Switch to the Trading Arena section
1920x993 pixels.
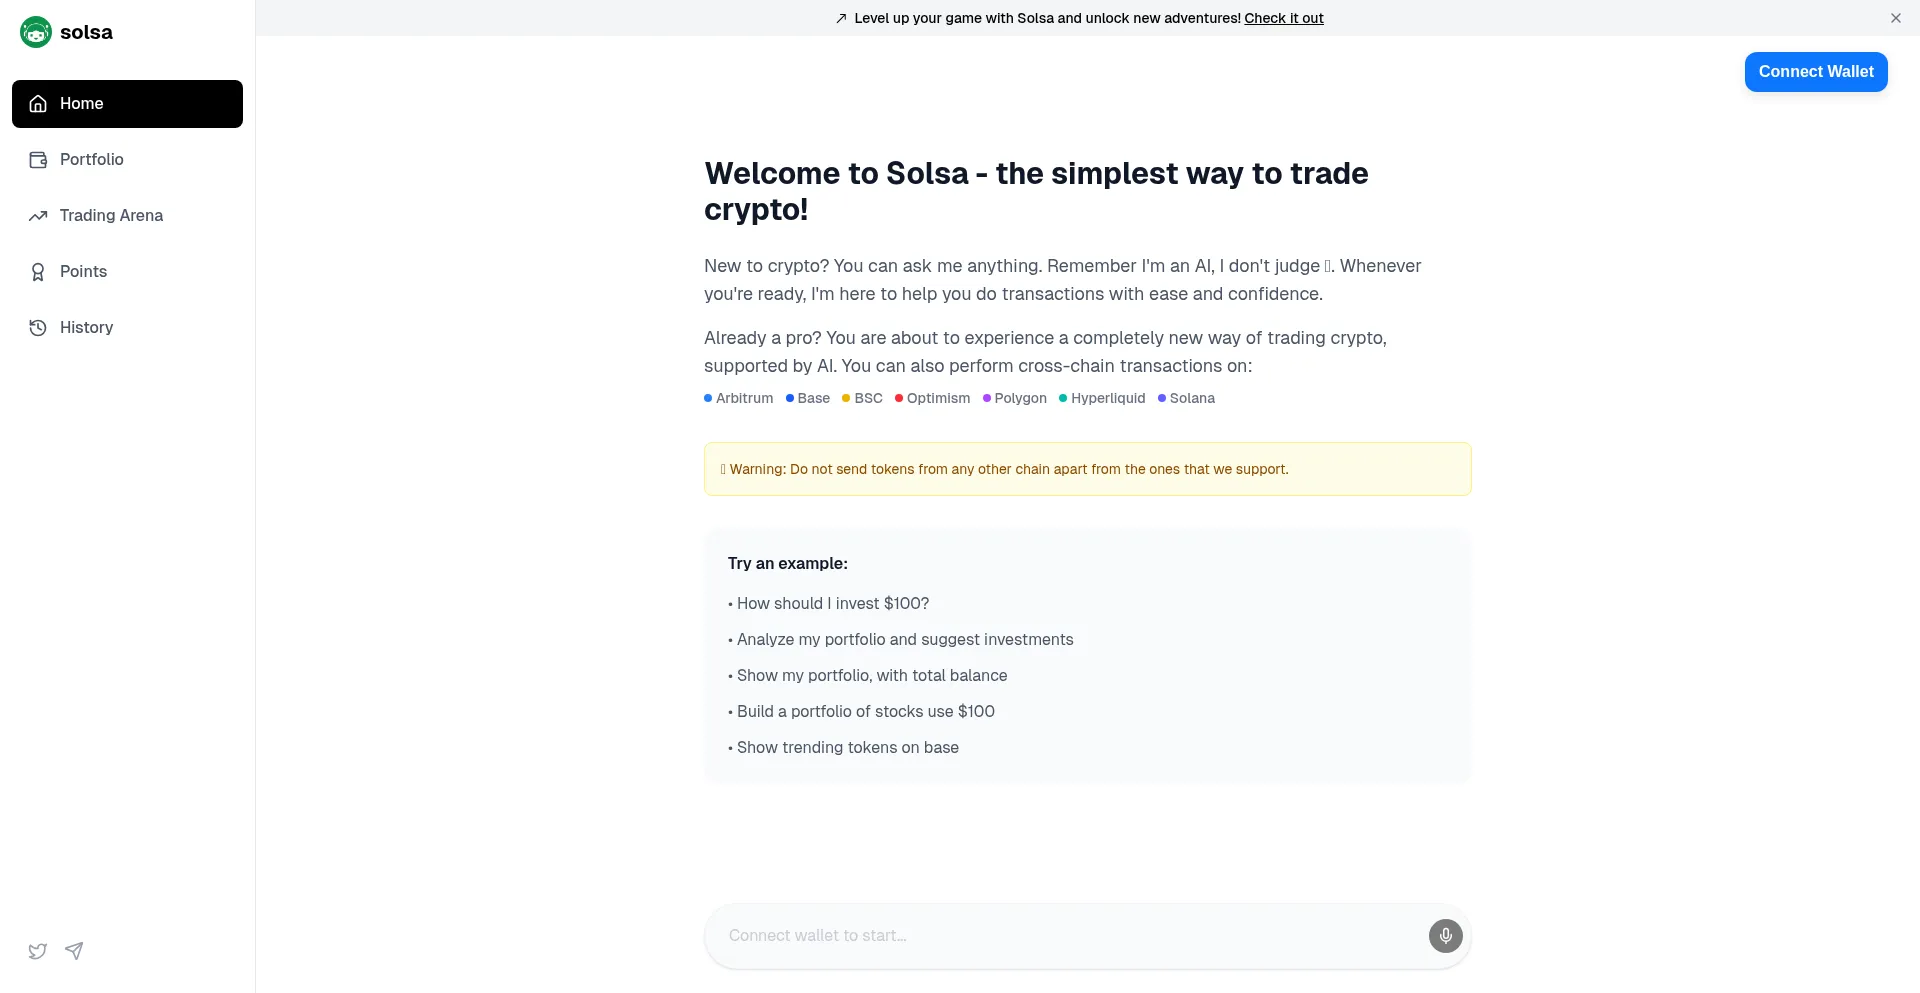pyautogui.click(x=110, y=215)
